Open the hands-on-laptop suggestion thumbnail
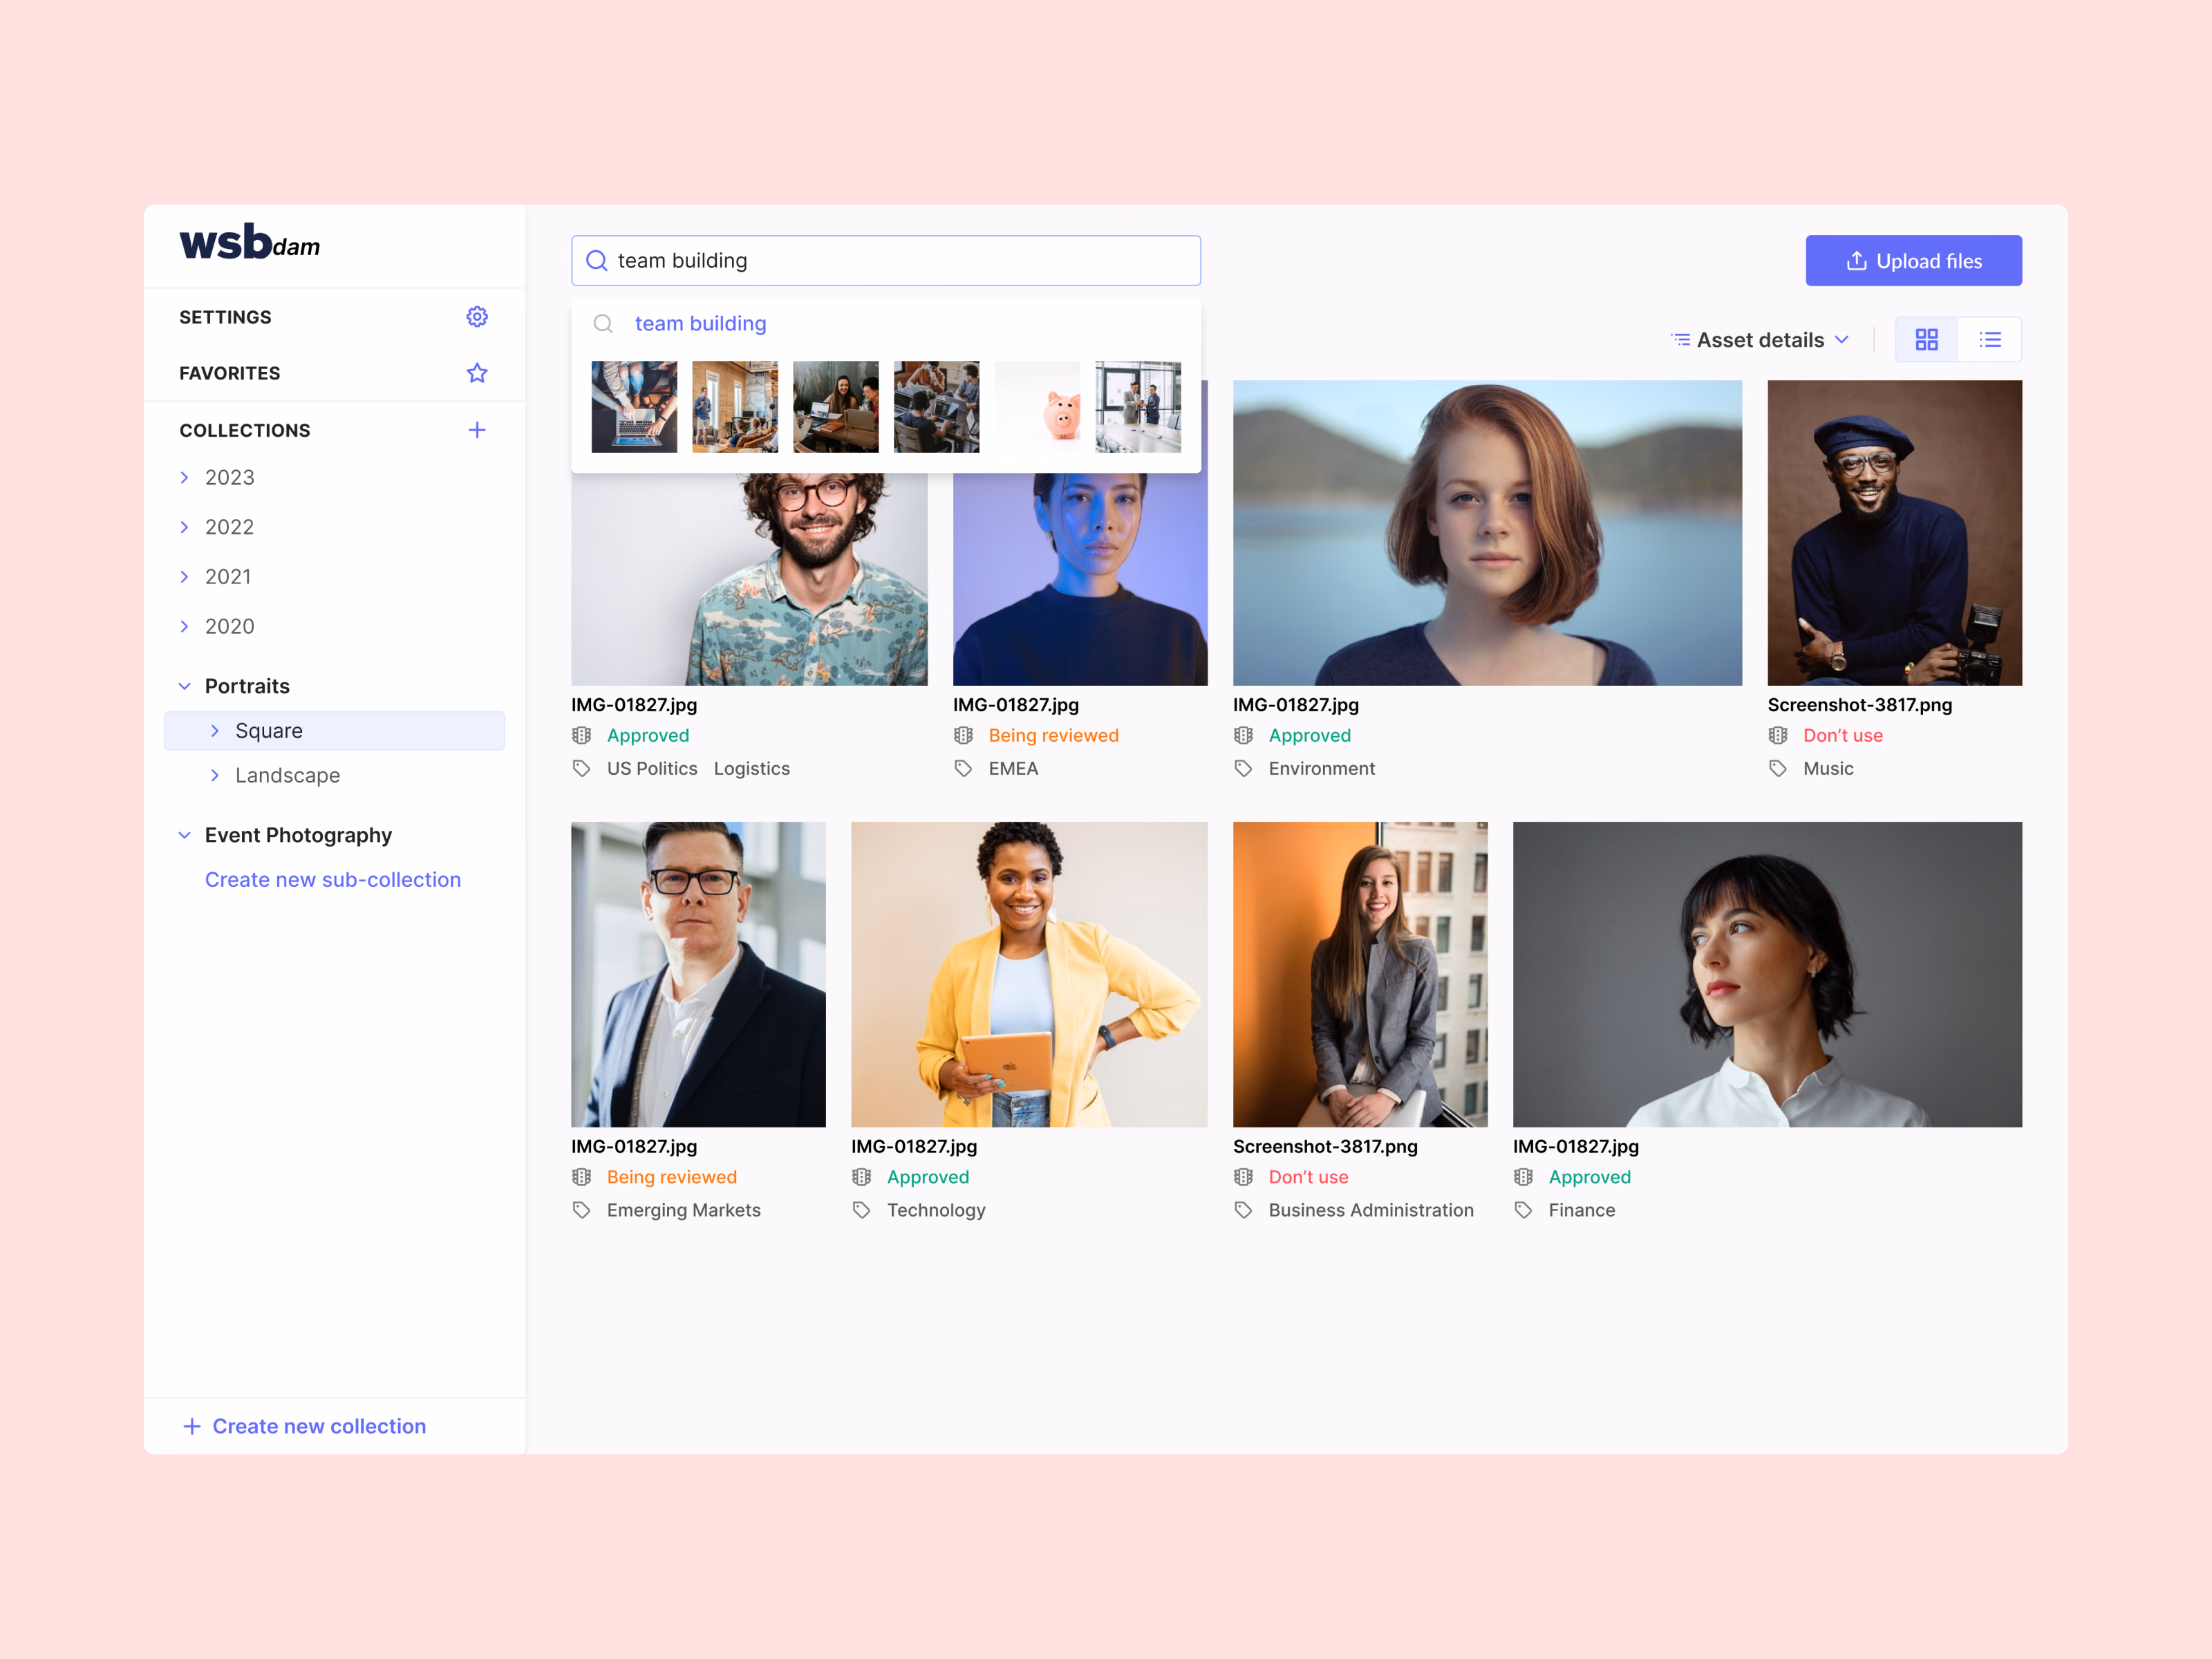The height and width of the screenshot is (1659, 2212). 634,407
